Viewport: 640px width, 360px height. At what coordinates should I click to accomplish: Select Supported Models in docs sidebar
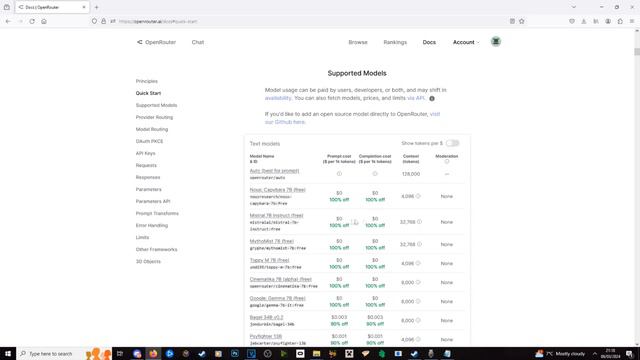pyautogui.click(x=156, y=105)
